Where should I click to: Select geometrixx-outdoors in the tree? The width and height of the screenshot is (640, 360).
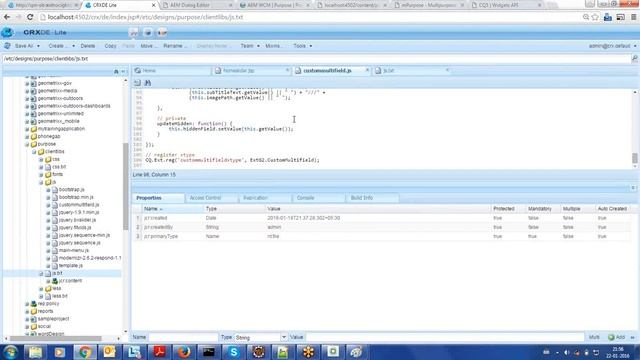pyautogui.click(x=60, y=98)
